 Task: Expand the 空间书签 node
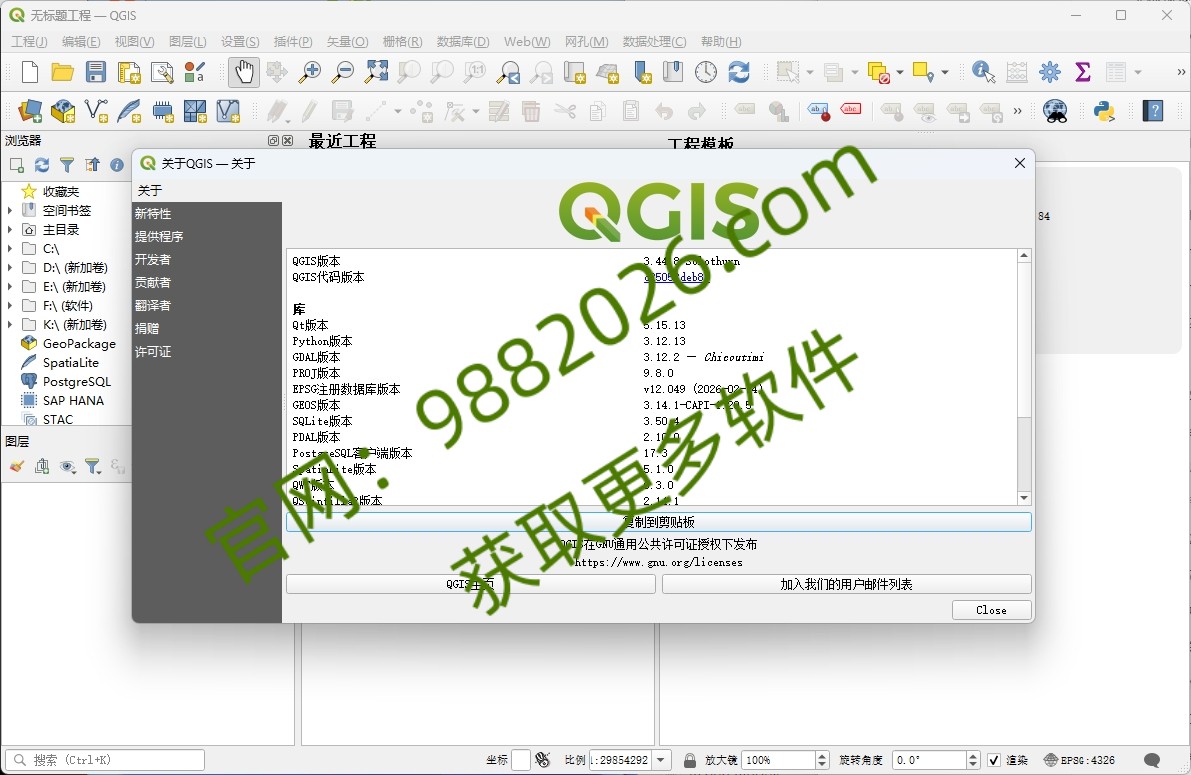click(10, 210)
